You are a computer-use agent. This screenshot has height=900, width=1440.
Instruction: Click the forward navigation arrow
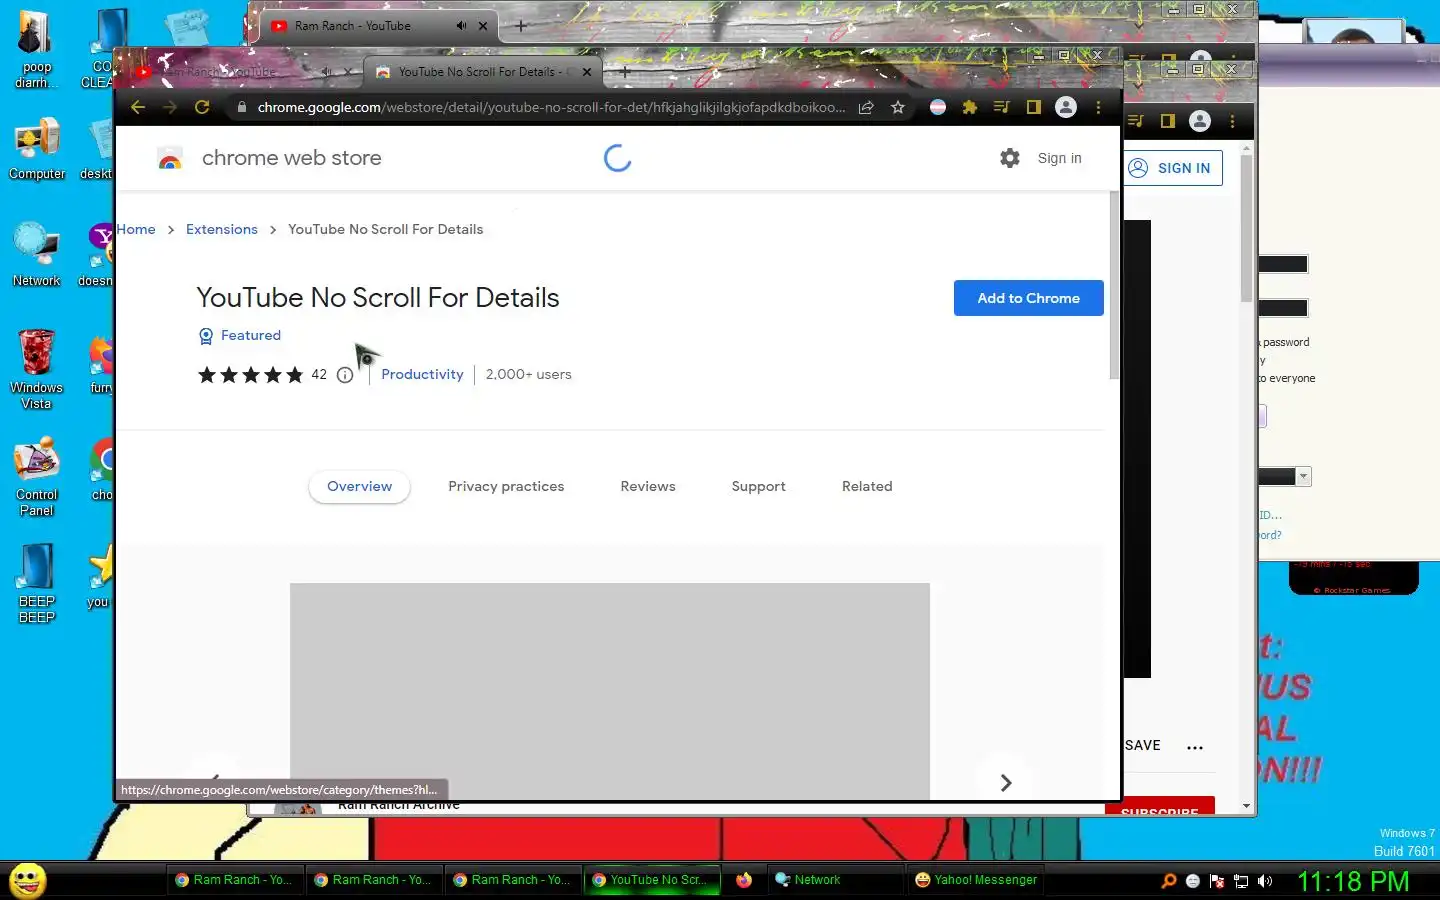[x=170, y=107]
